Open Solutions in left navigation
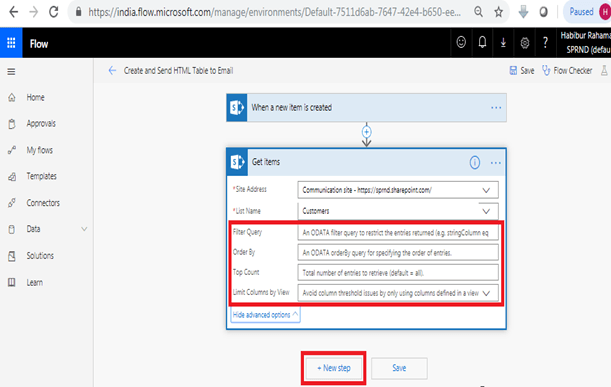This screenshot has height=387, width=611. (x=40, y=256)
